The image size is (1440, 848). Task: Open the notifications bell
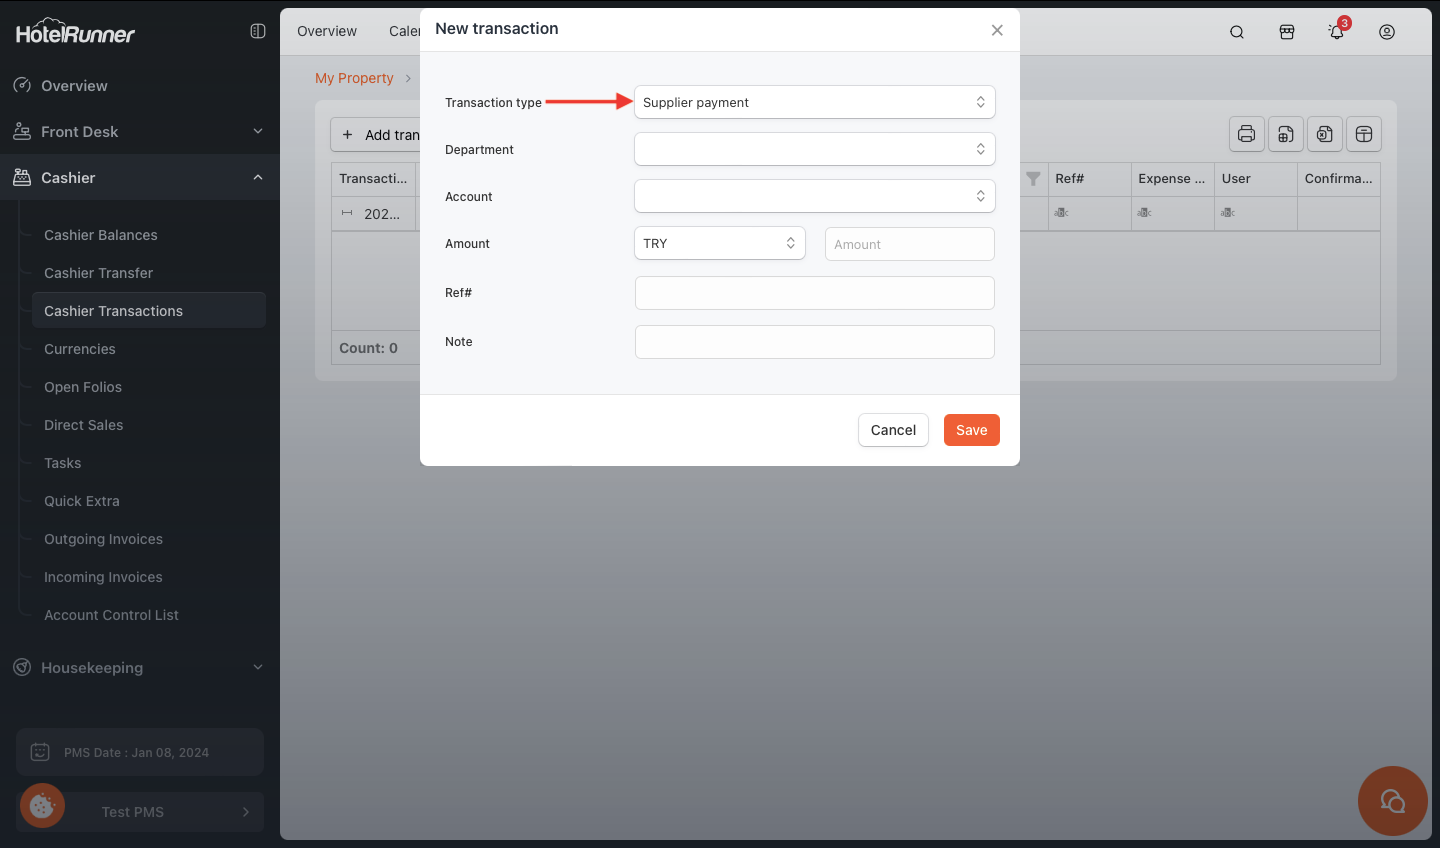tap(1336, 32)
